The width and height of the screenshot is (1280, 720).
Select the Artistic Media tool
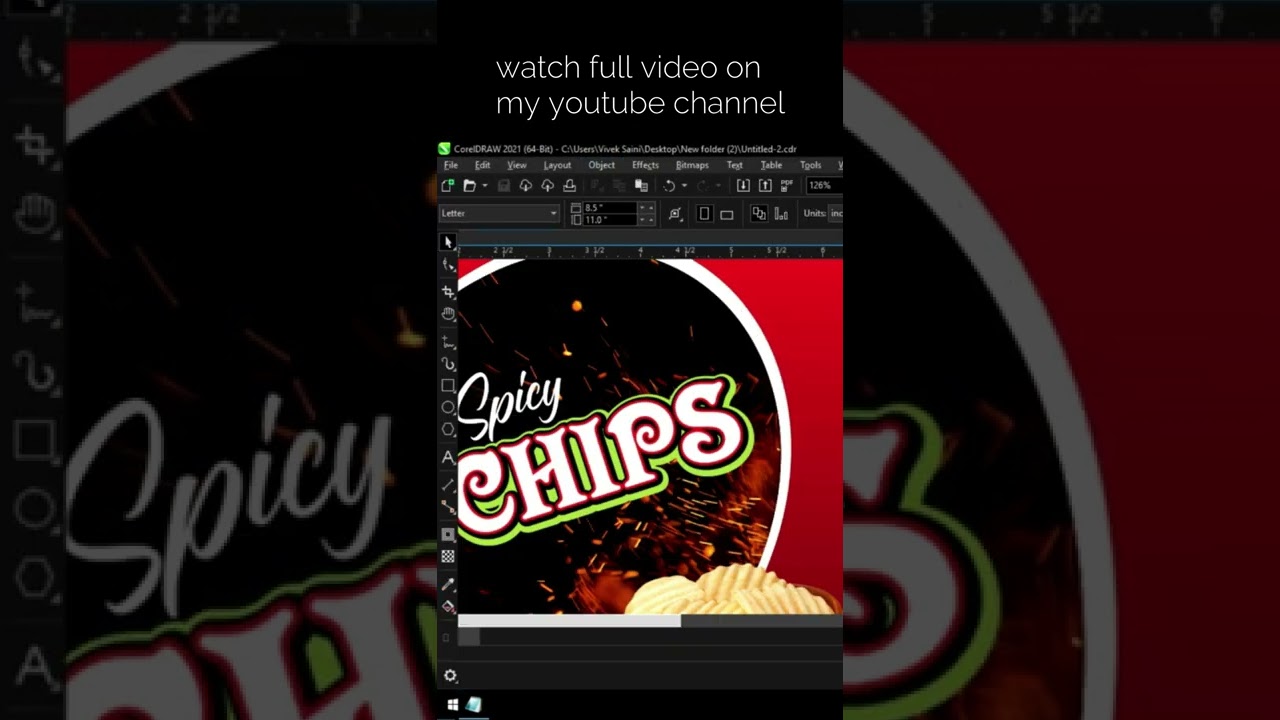(x=448, y=365)
